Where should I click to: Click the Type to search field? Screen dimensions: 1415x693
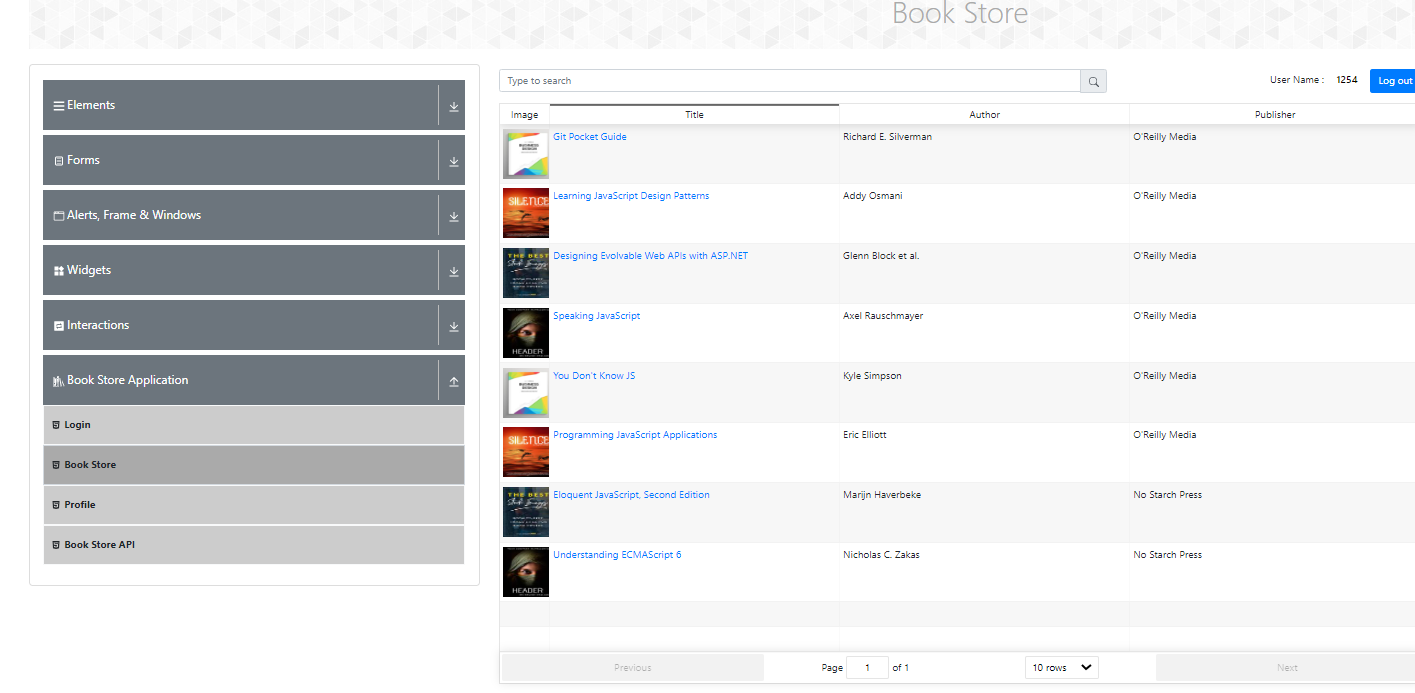[x=790, y=81]
